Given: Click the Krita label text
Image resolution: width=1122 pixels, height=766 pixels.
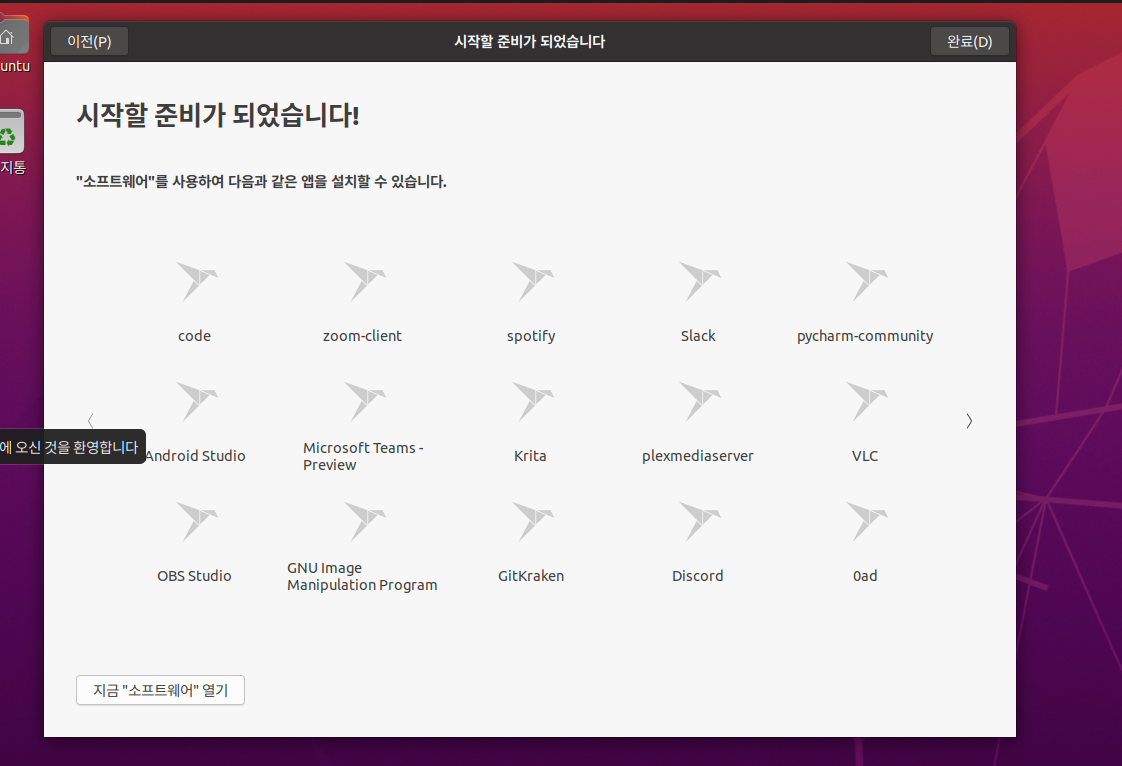Looking at the screenshot, I should [x=530, y=456].
